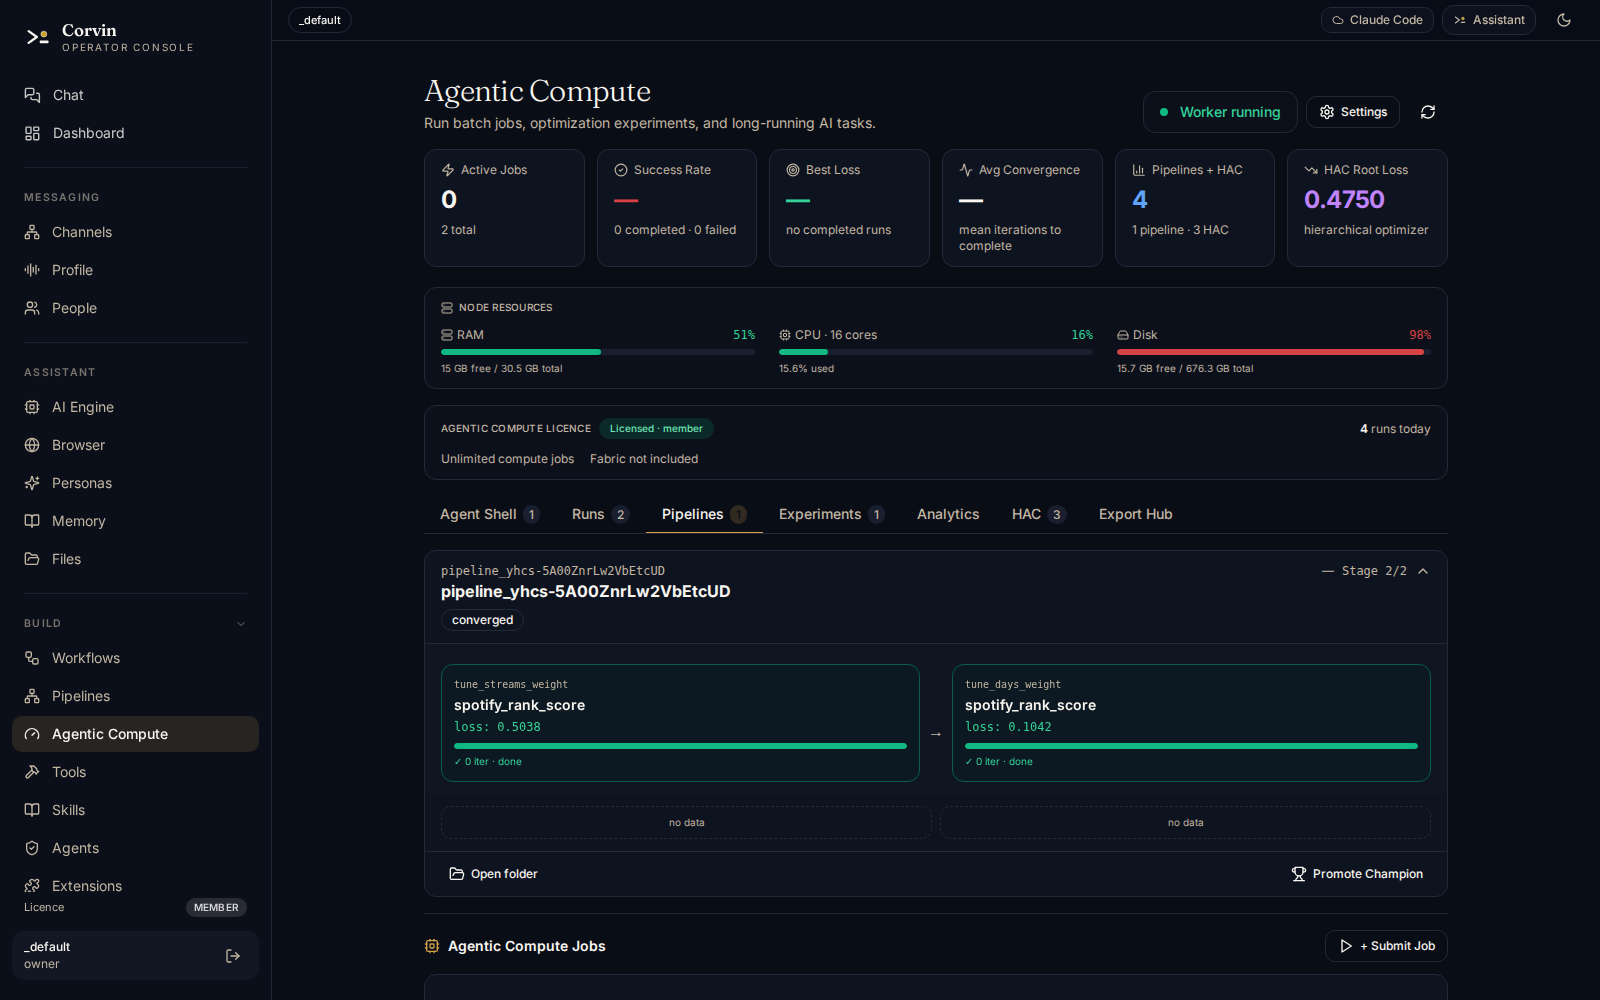Open Workflows under Build

135,658
